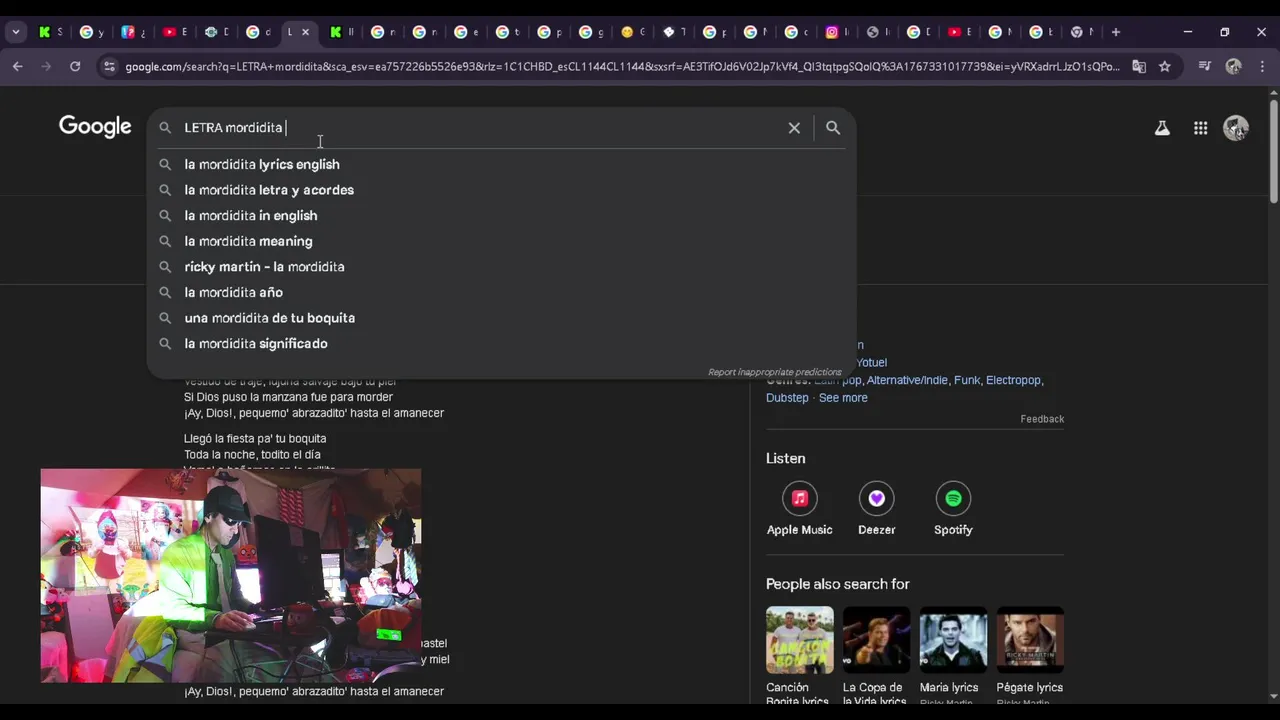Click the Listen heading
This screenshot has width=1280, height=720.
click(x=785, y=458)
